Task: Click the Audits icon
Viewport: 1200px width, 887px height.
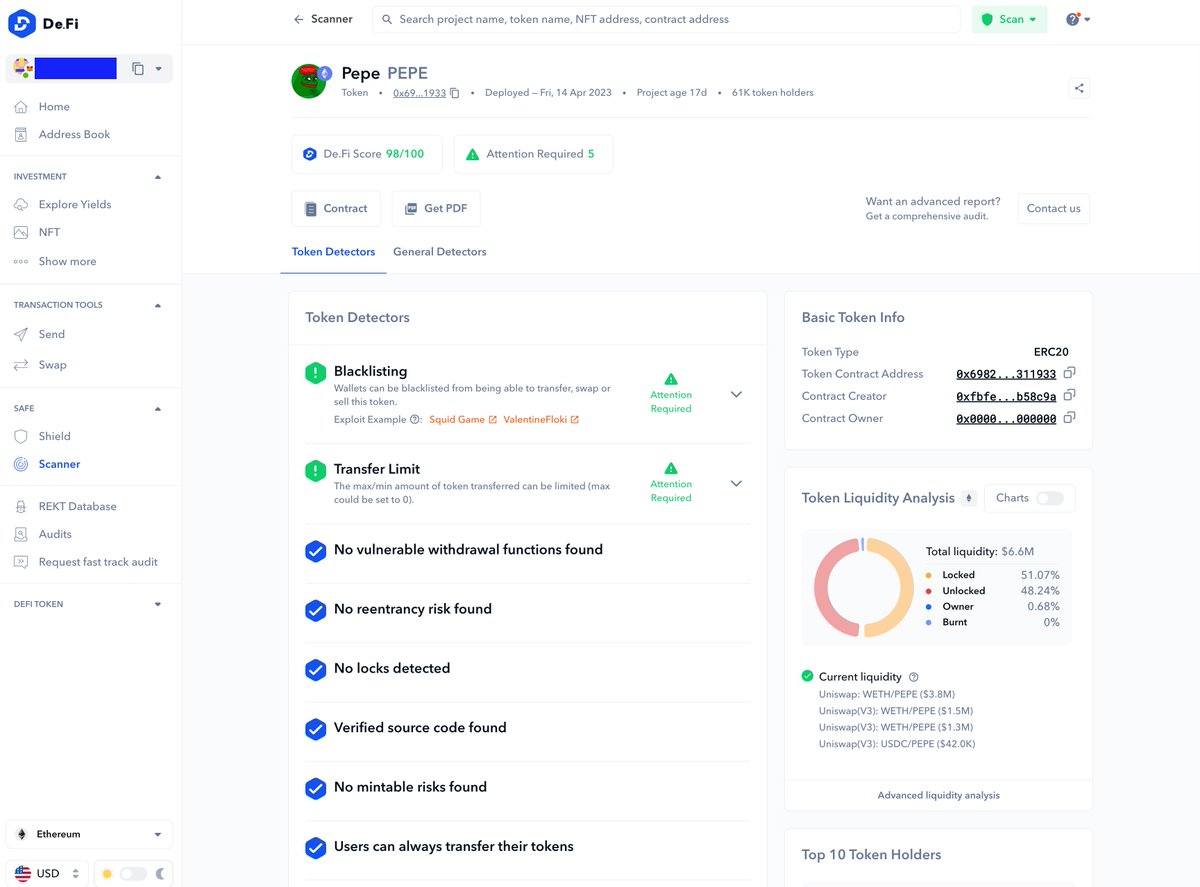Action: (x=21, y=534)
